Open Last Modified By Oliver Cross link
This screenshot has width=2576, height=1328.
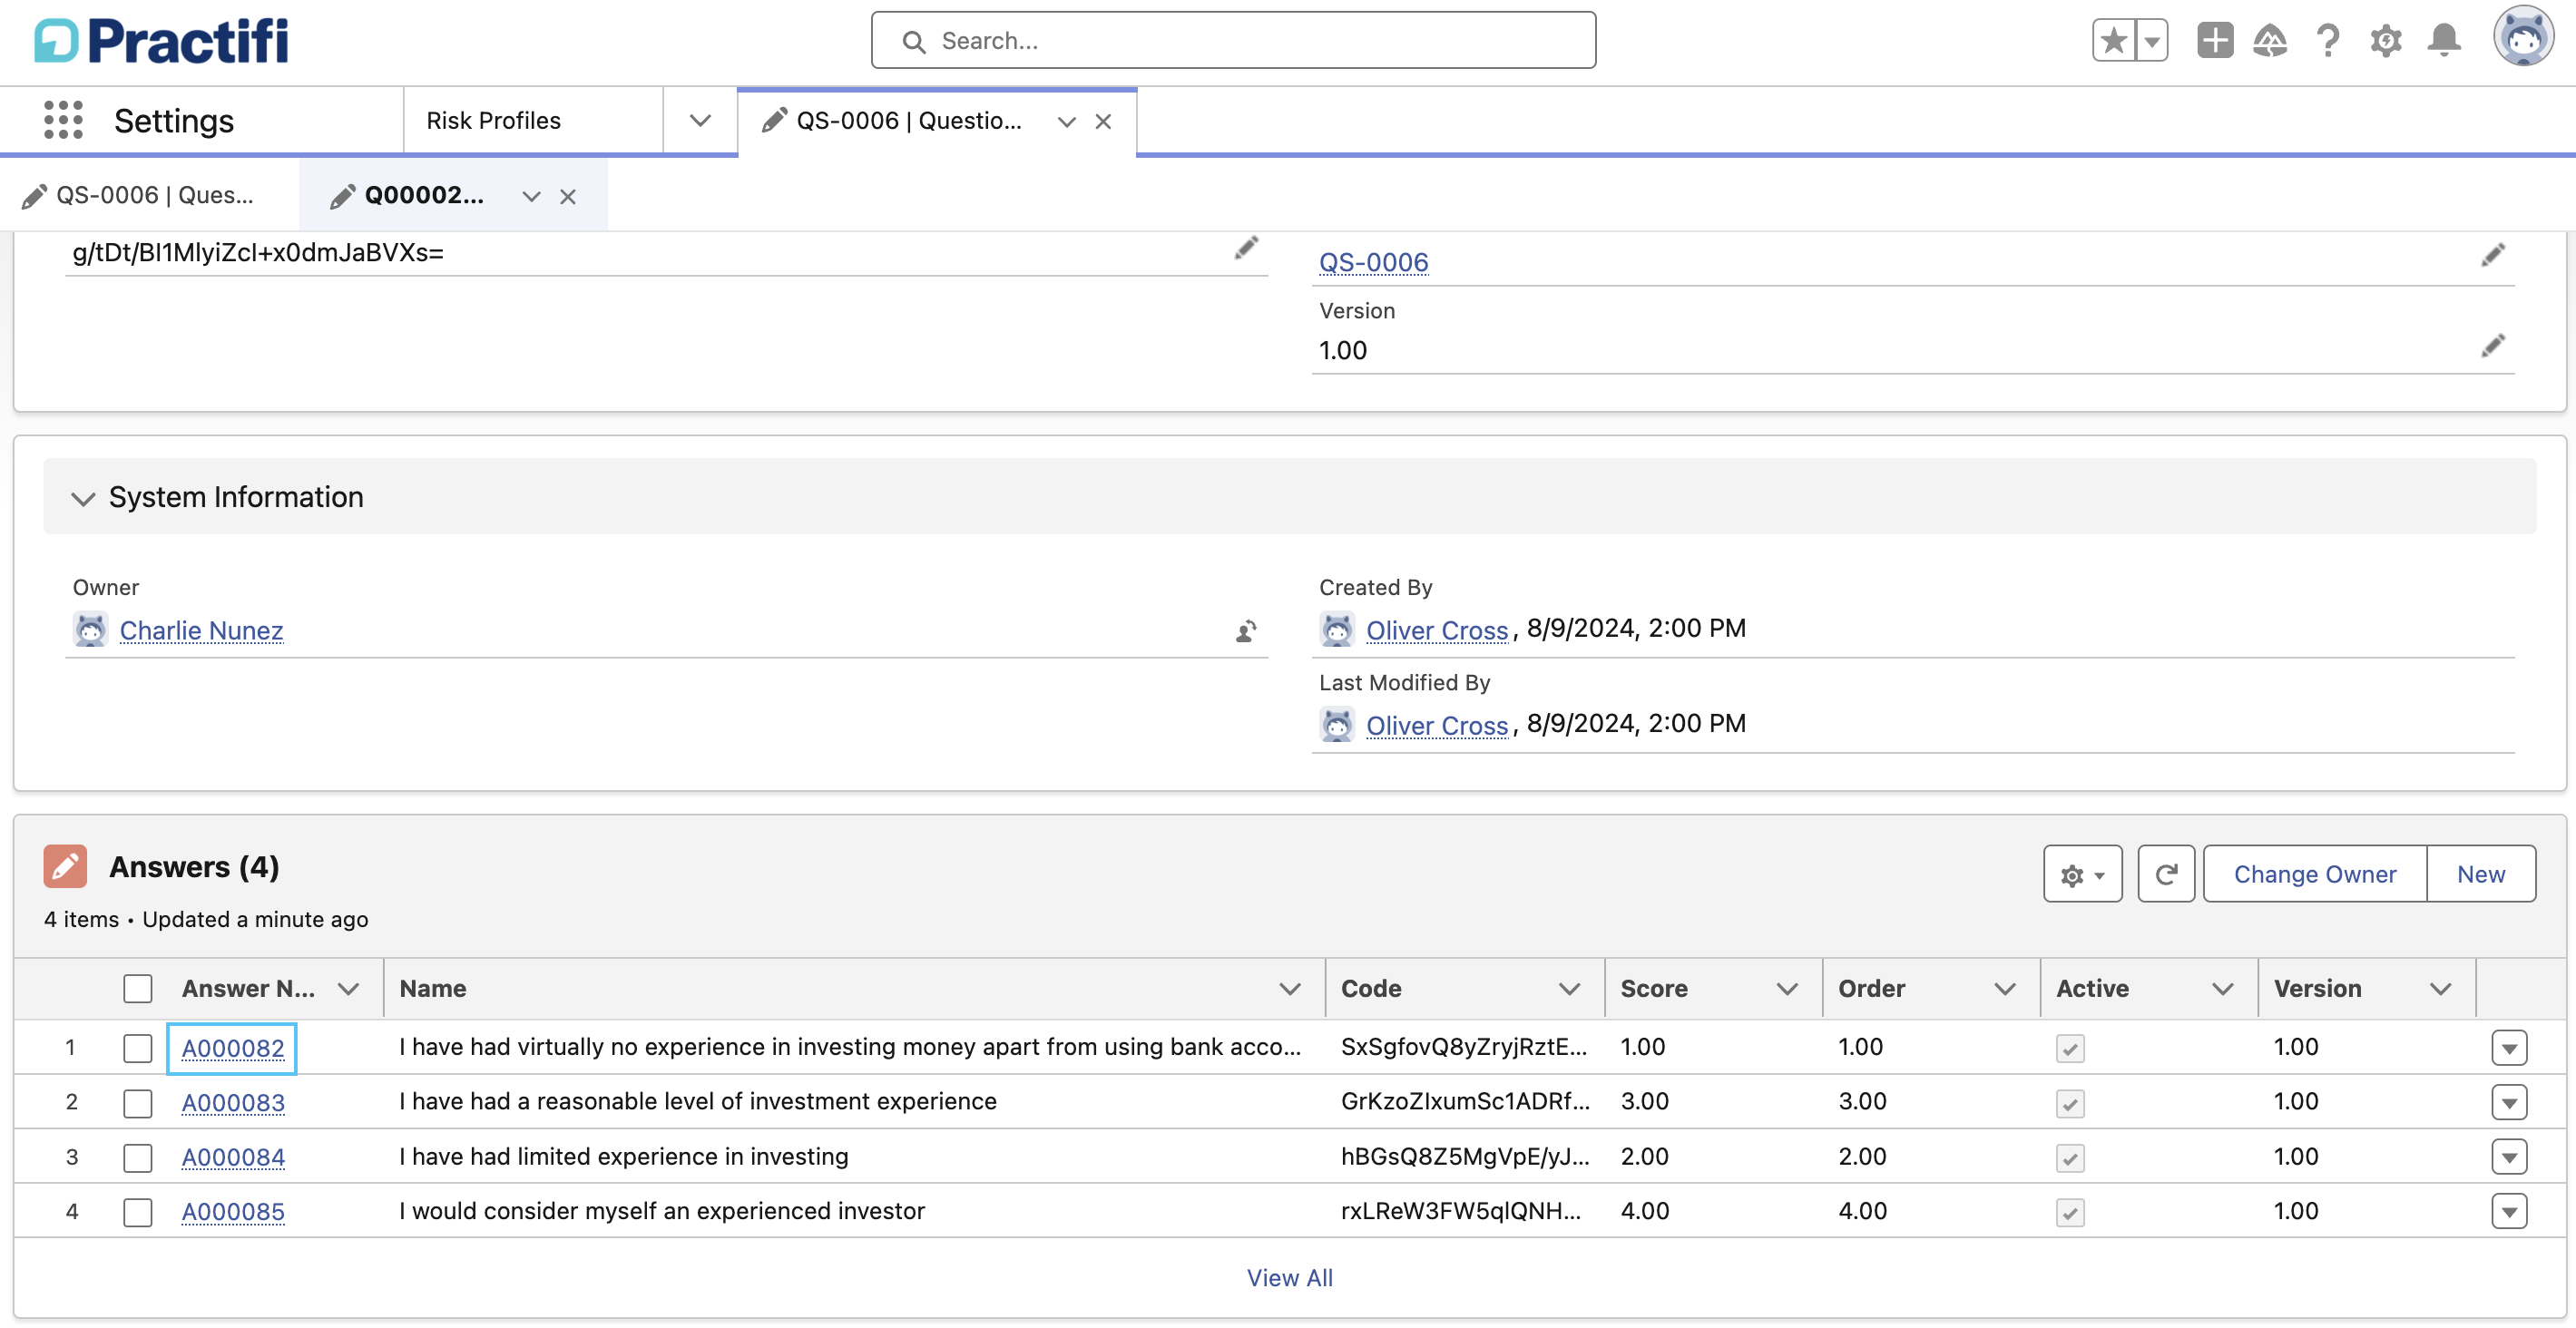pos(1436,725)
